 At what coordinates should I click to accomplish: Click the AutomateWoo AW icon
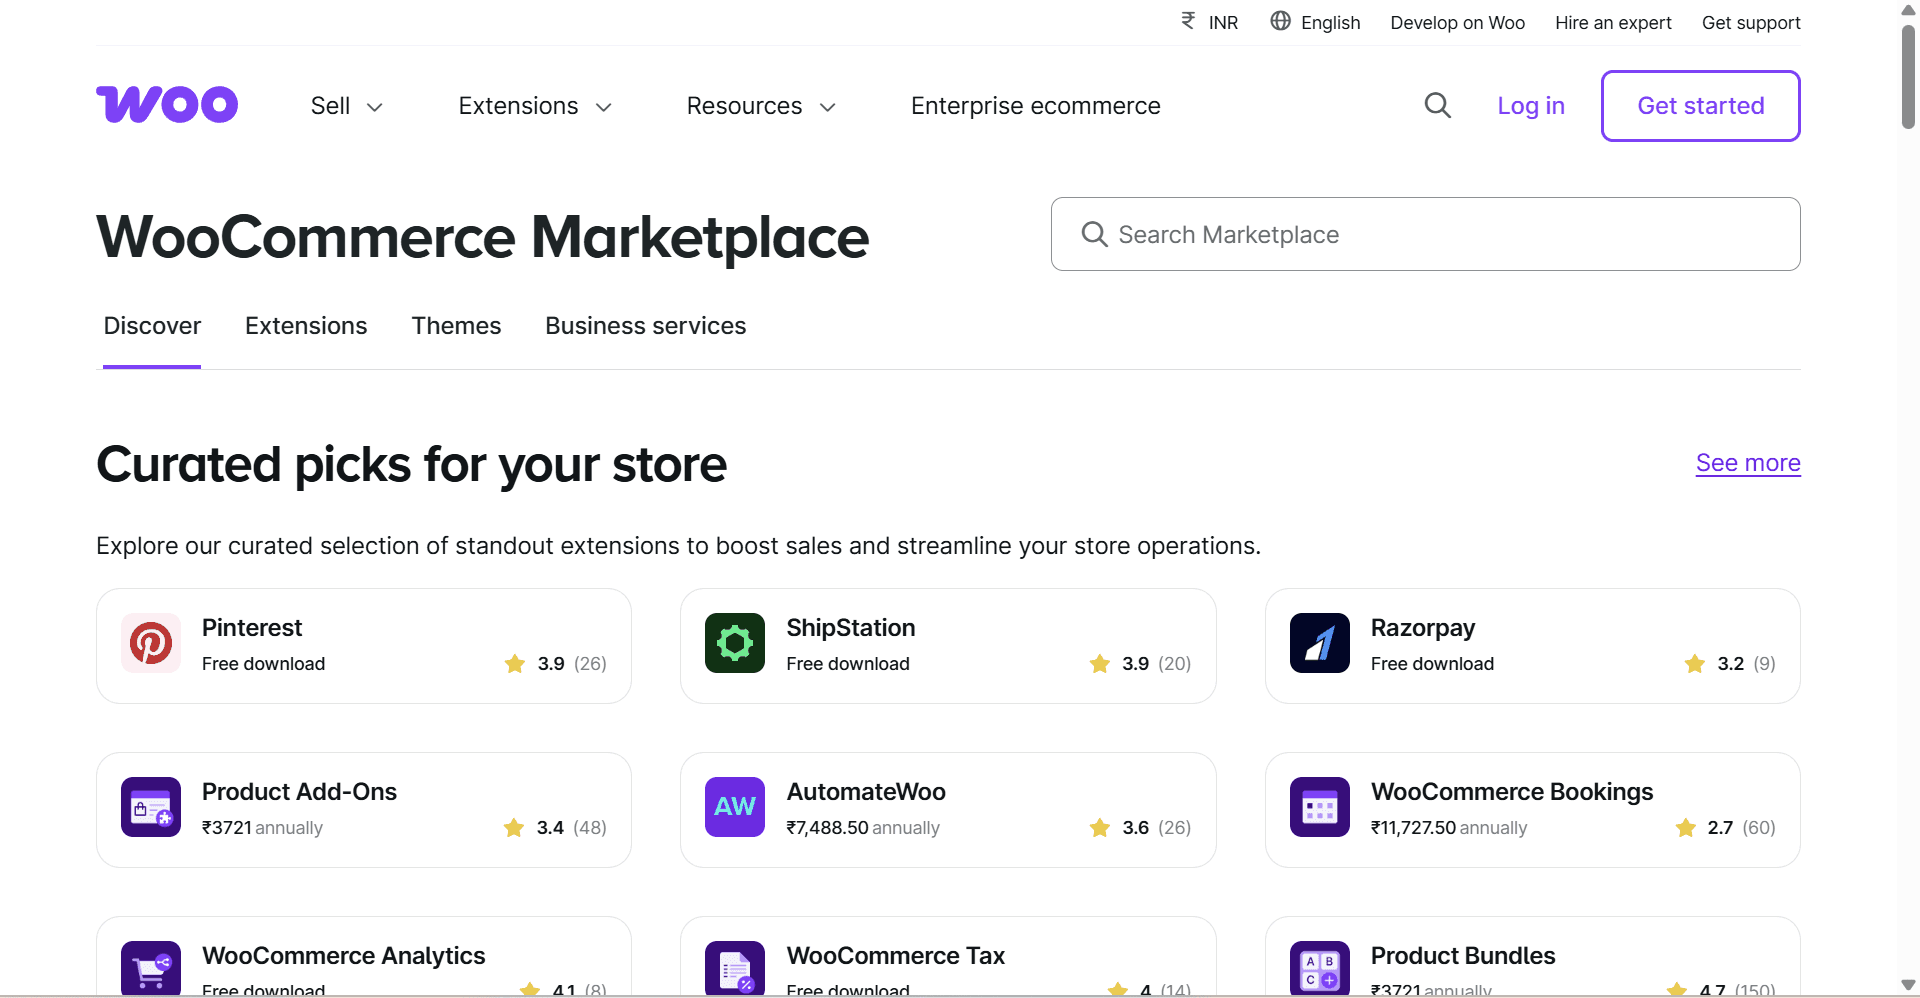coord(734,807)
